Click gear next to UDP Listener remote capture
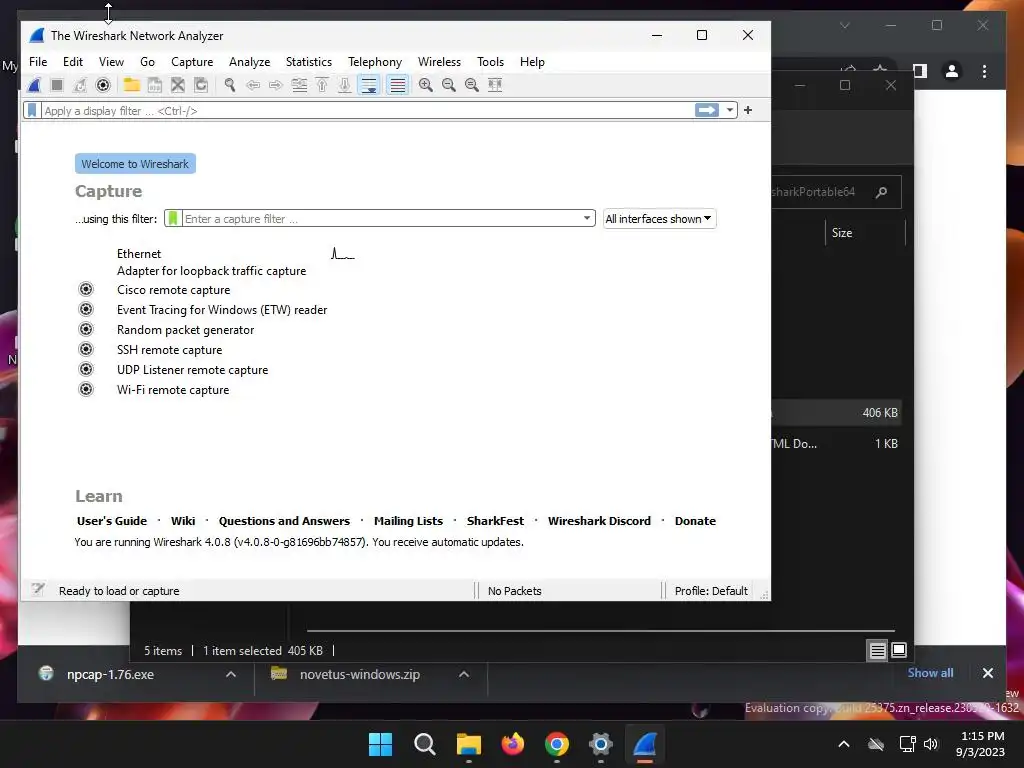 click(x=86, y=369)
